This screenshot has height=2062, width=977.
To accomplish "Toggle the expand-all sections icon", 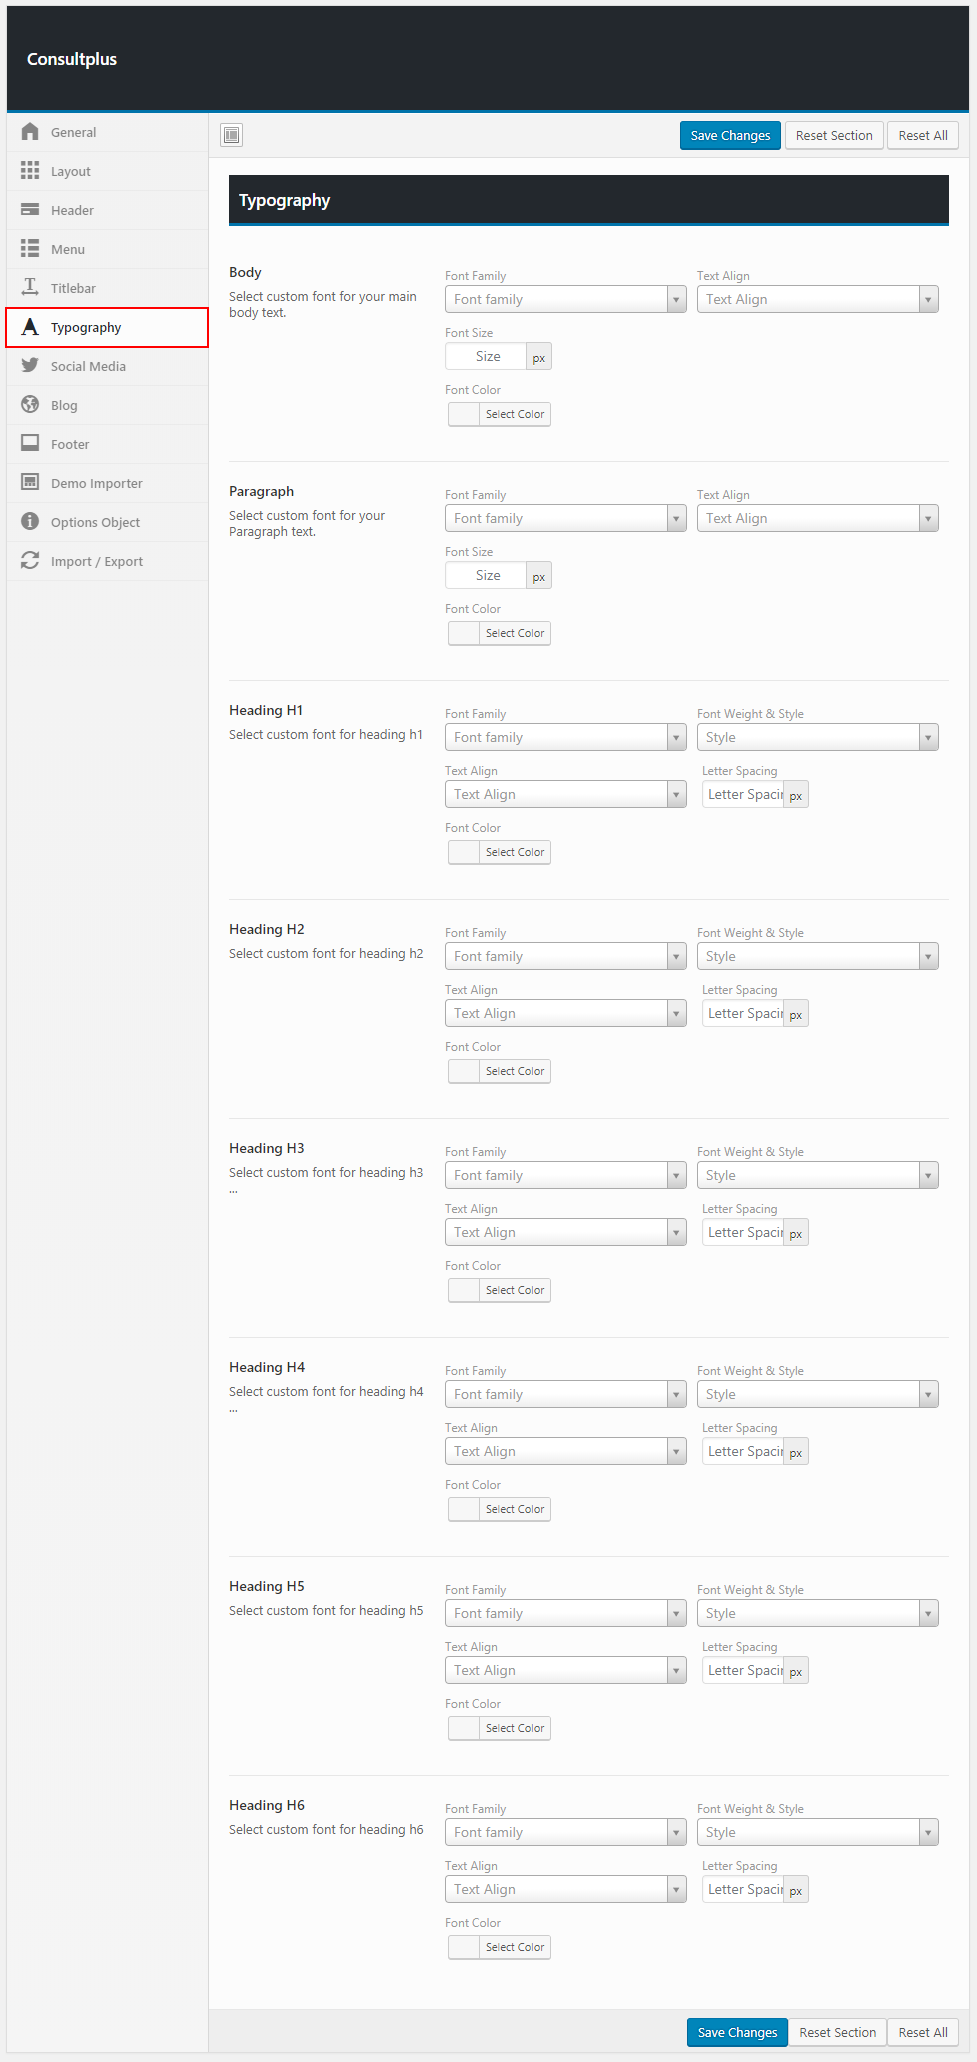I will 232,135.
